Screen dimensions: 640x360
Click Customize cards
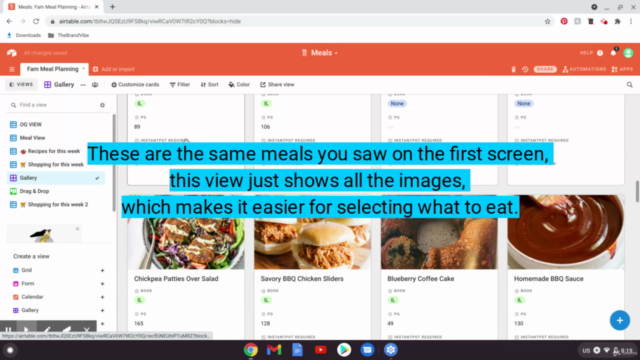pyautogui.click(x=135, y=84)
